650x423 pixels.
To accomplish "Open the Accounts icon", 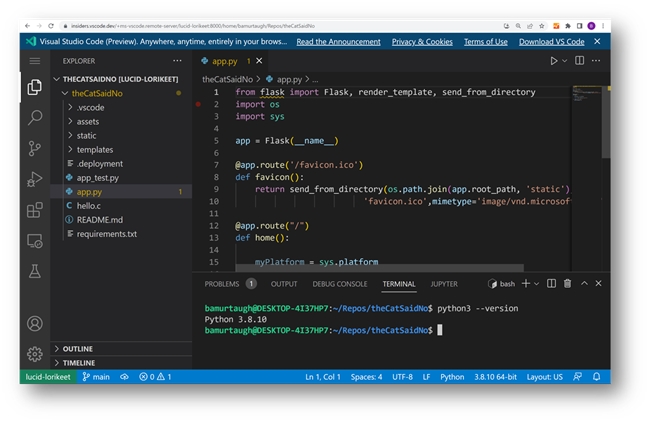I will (35, 323).
